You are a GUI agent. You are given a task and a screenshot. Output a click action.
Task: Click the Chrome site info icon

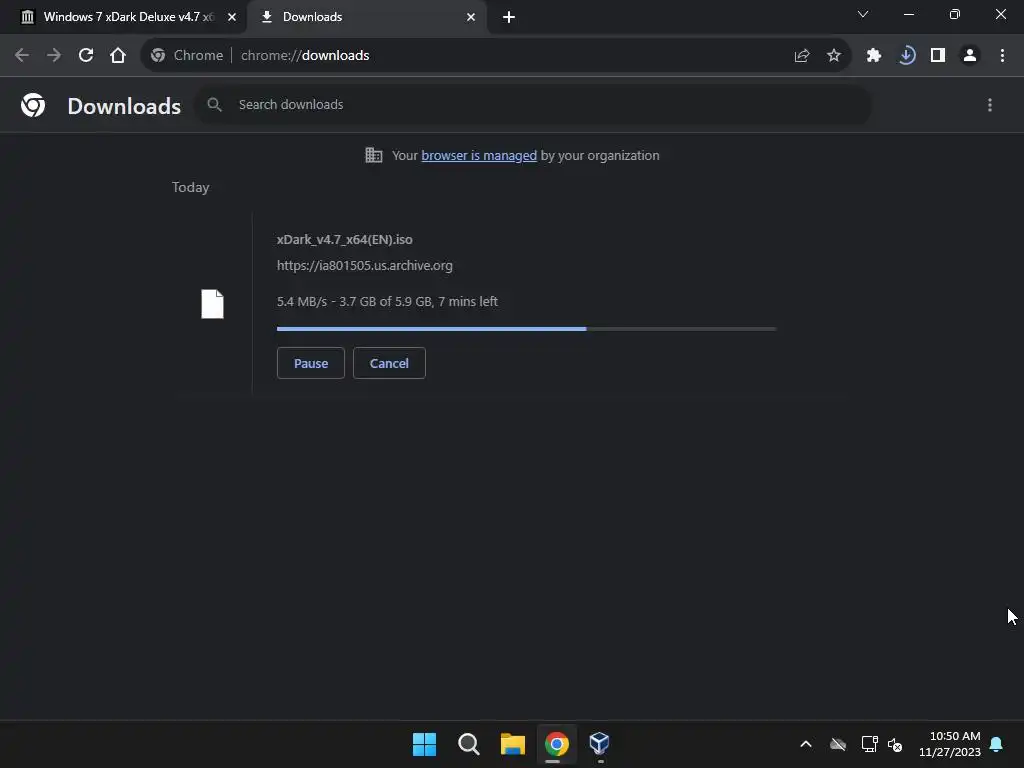click(158, 56)
